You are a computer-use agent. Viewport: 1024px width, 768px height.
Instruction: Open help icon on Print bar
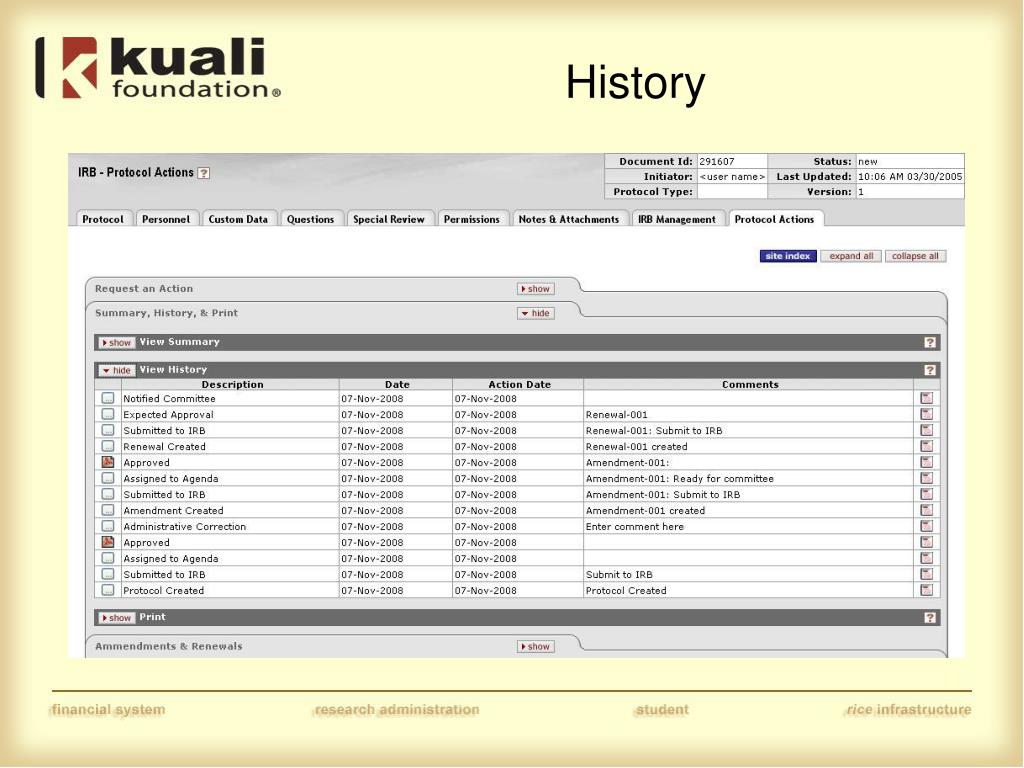tap(930, 618)
